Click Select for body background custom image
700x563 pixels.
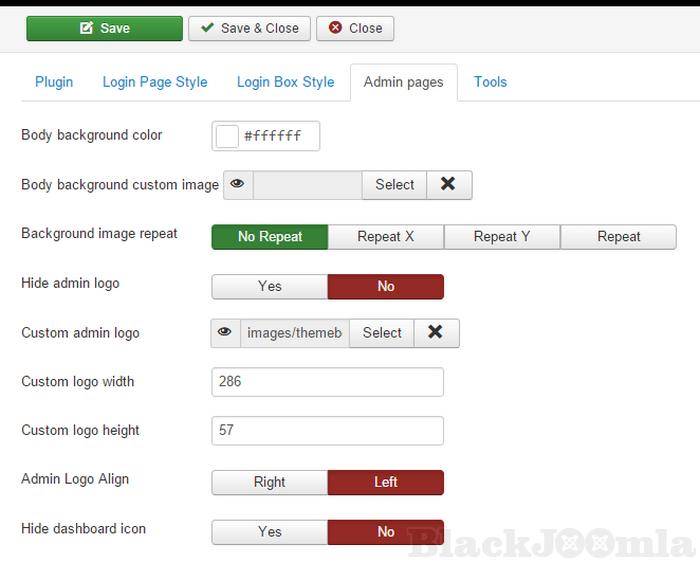[394, 184]
